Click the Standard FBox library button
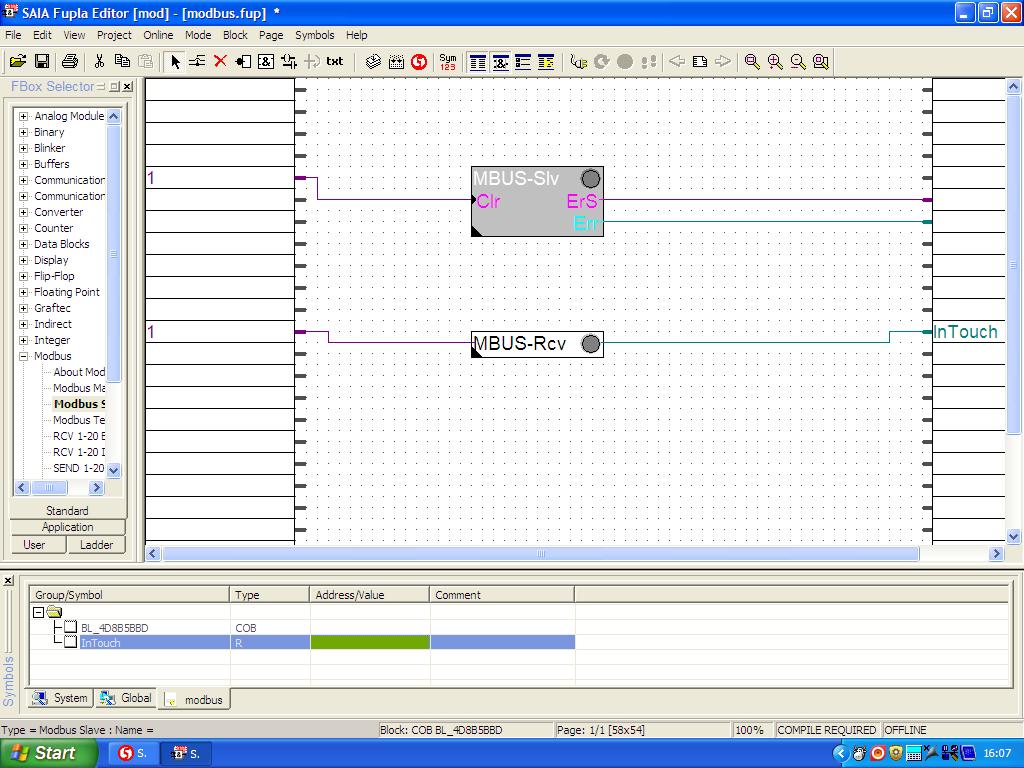1024x768 pixels. [67, 511]
